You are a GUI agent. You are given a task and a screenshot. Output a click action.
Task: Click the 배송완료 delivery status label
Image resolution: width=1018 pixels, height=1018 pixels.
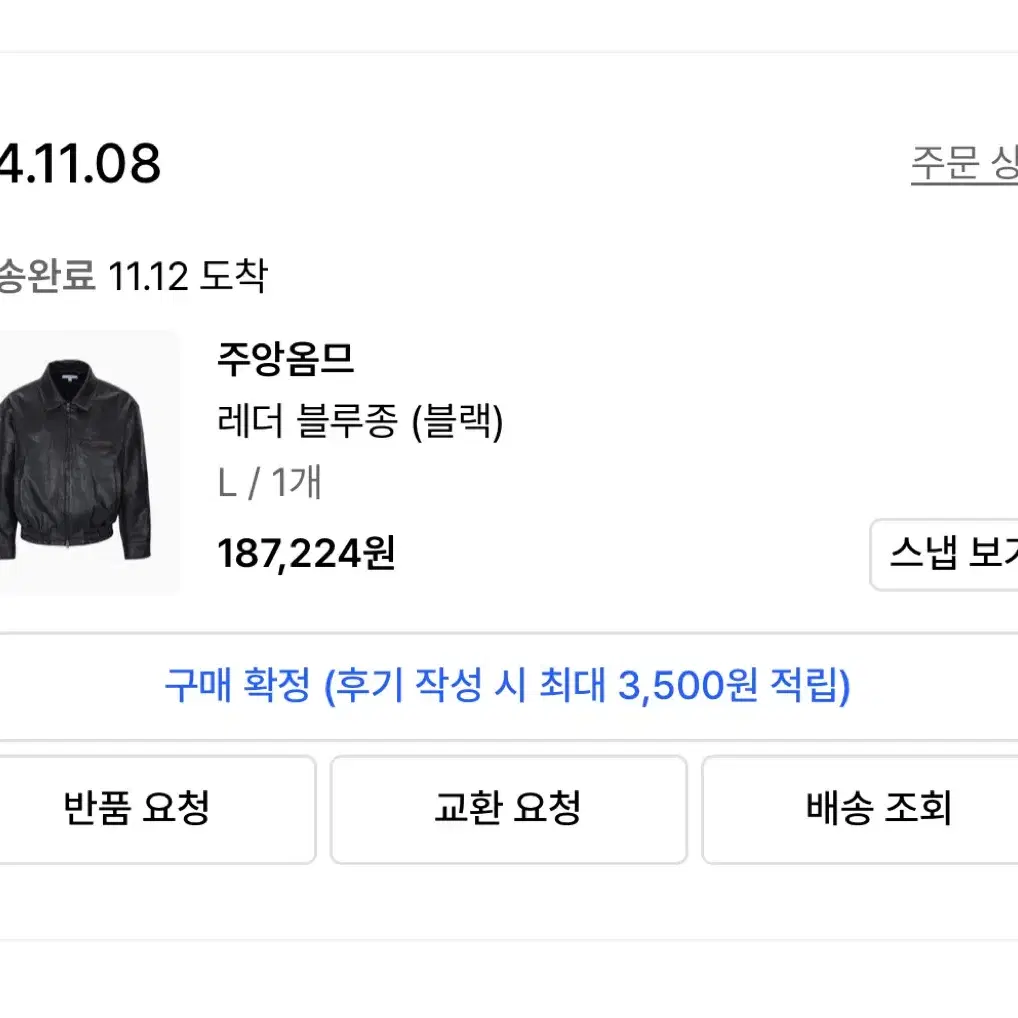[x=47, y=276]
